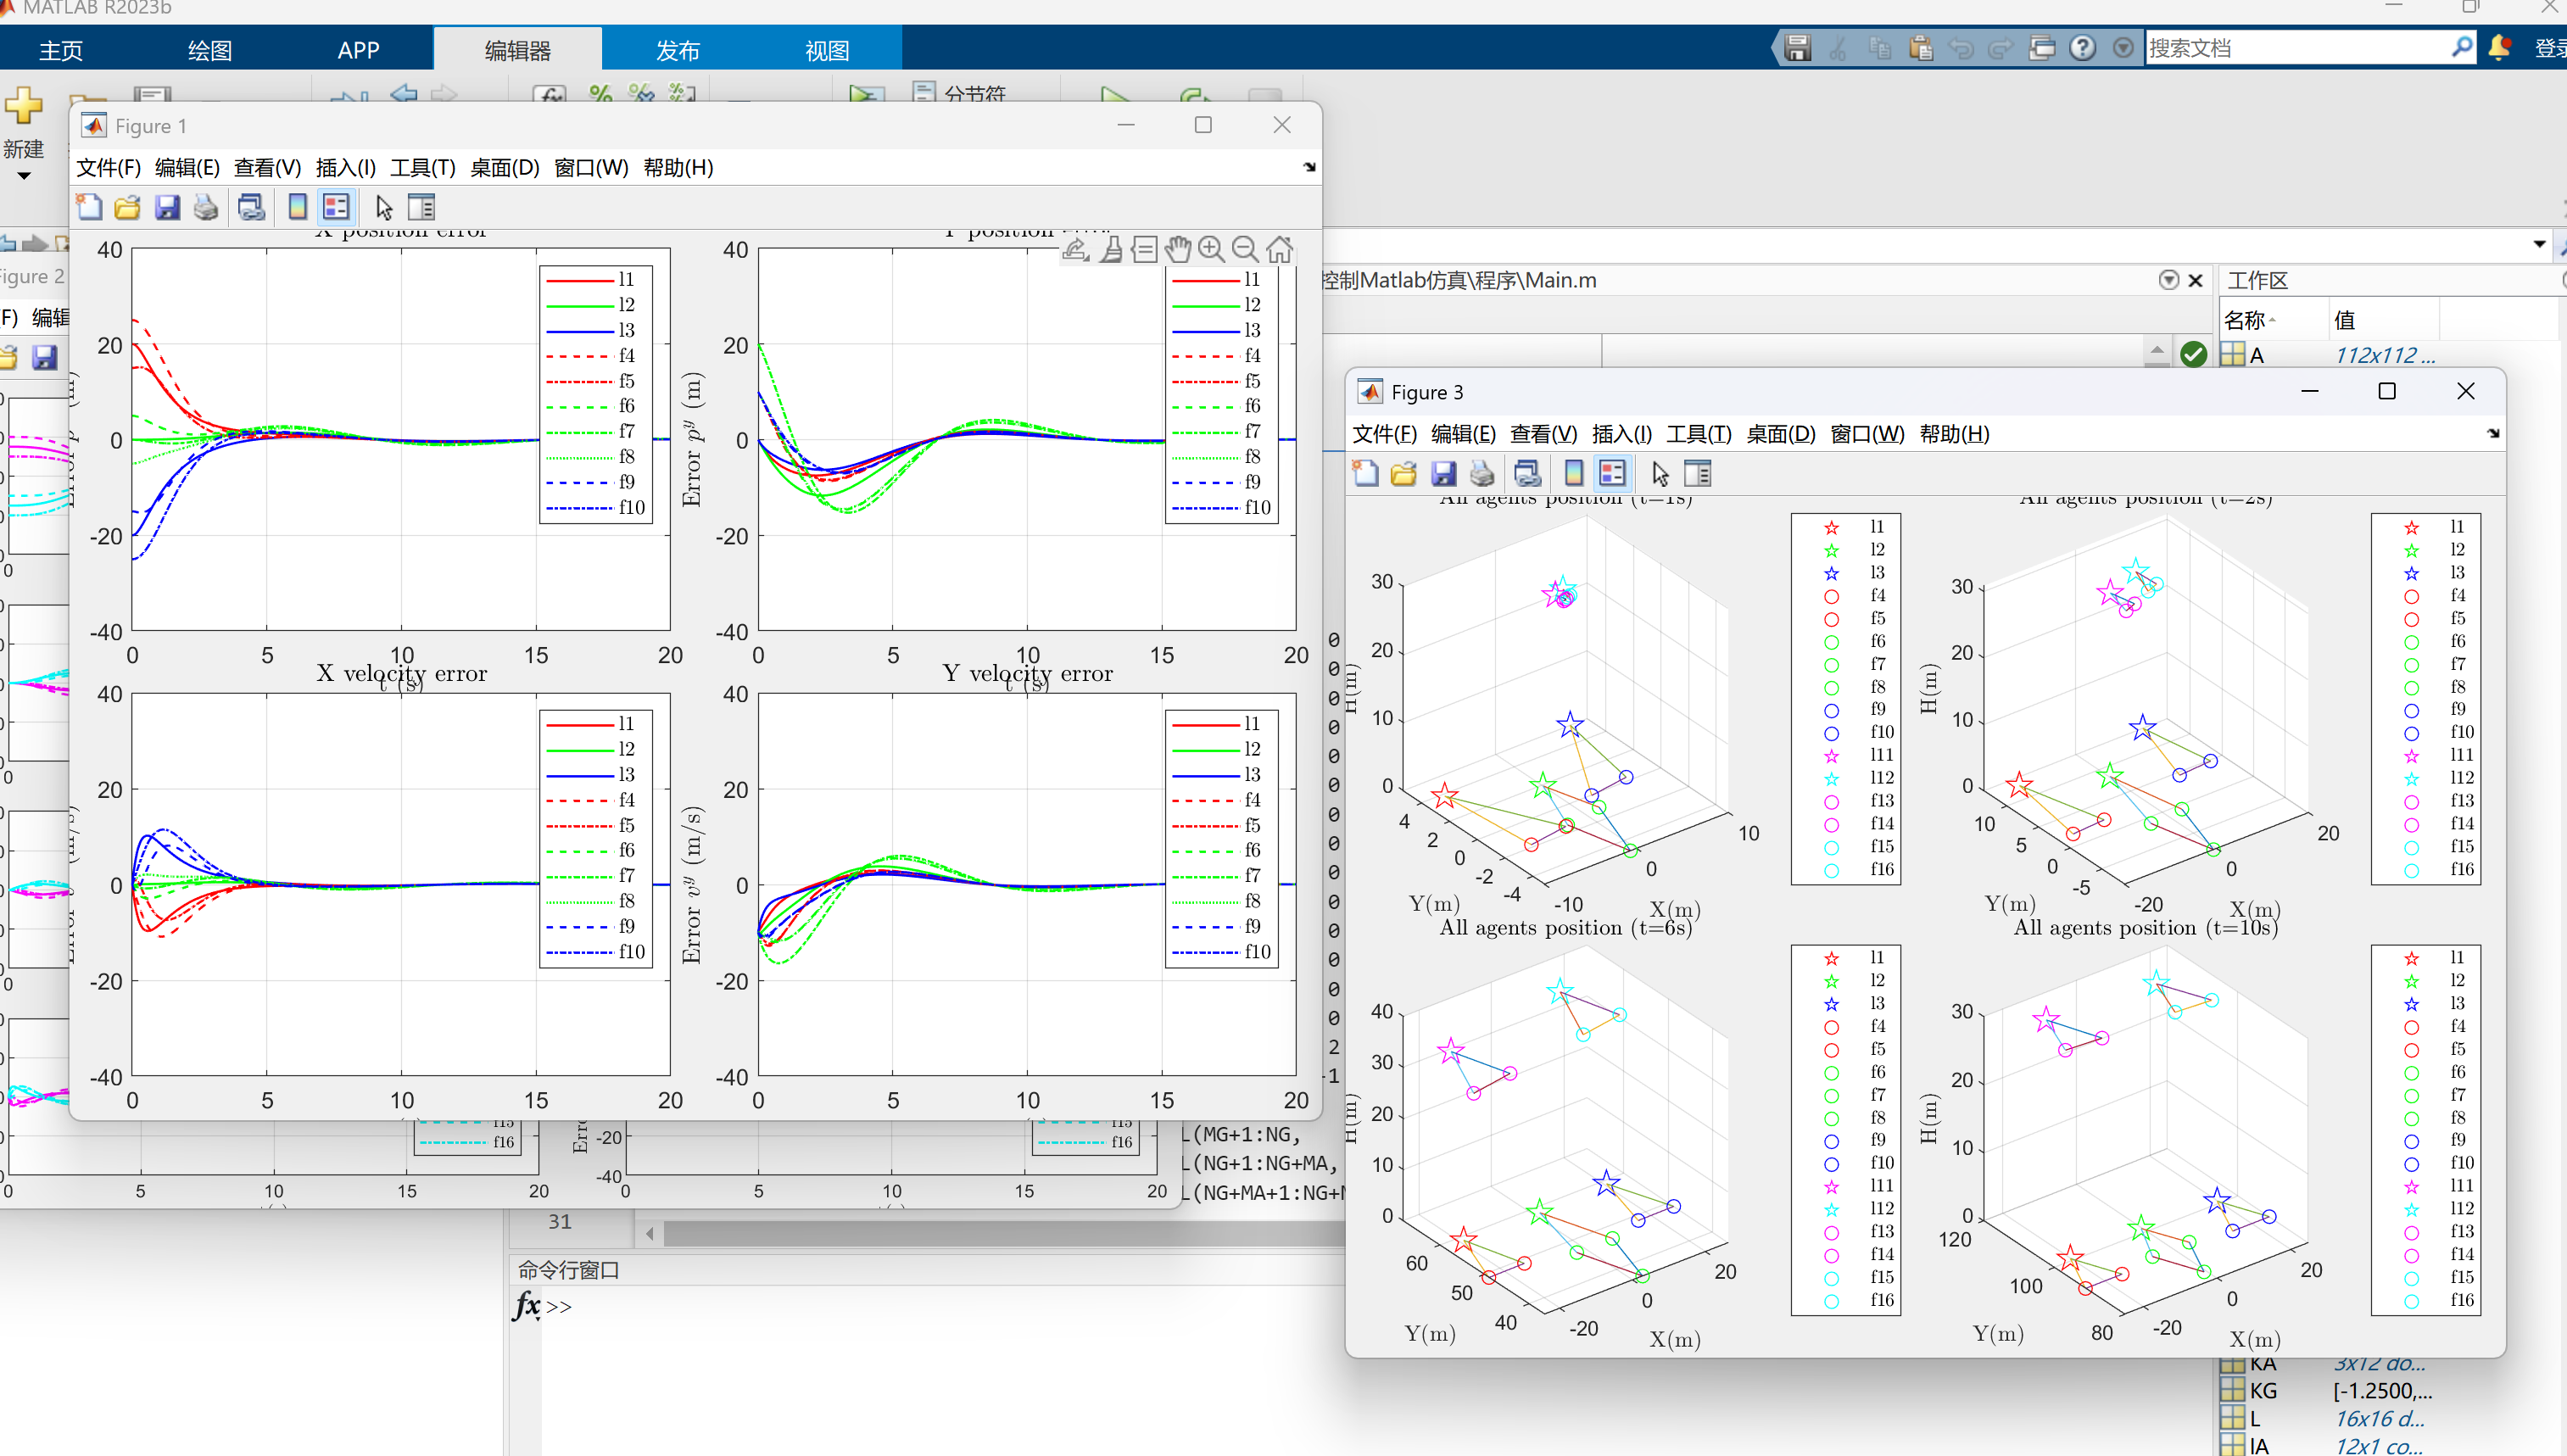The image size is (2567, 1456).
Task: Open 帮助(H) menu in Figure 3
Action: (x=1954, y=434)
